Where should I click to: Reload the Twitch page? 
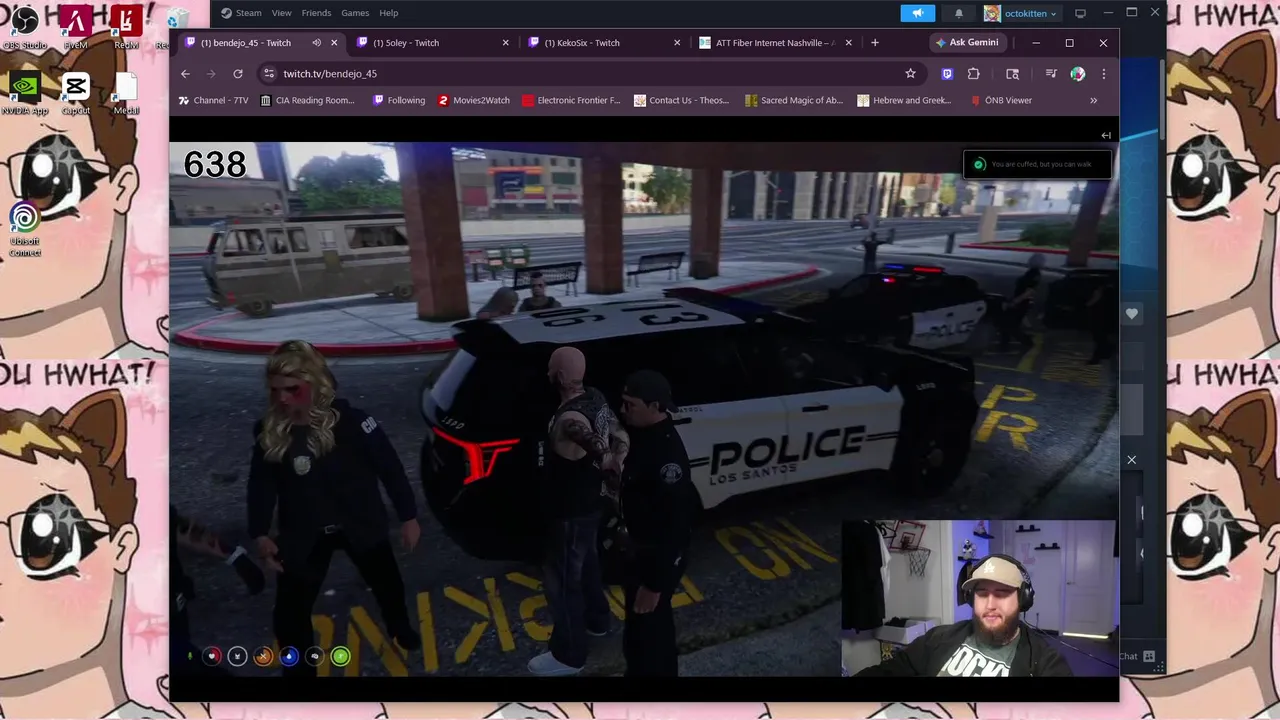tap(238, 74)
